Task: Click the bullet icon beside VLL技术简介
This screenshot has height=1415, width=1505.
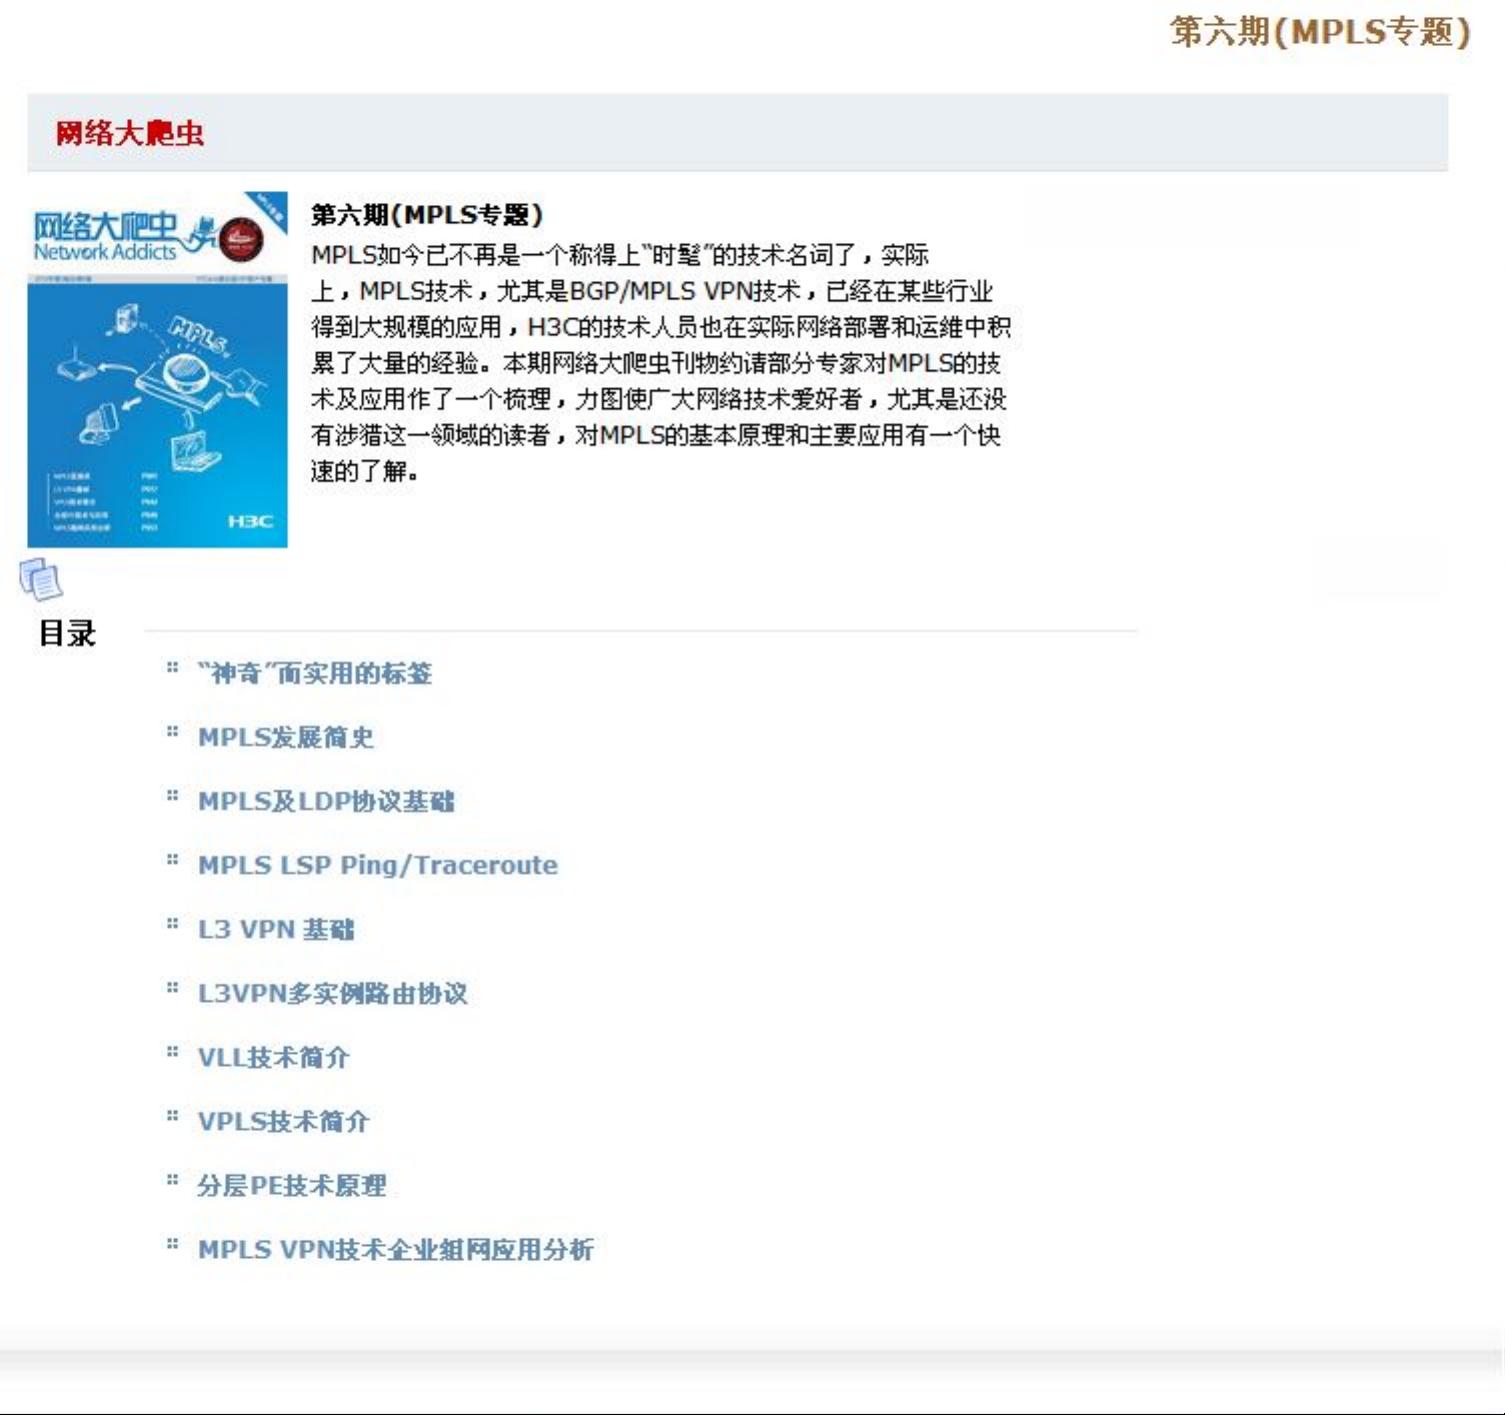Action: click(x=172, y=1052)
